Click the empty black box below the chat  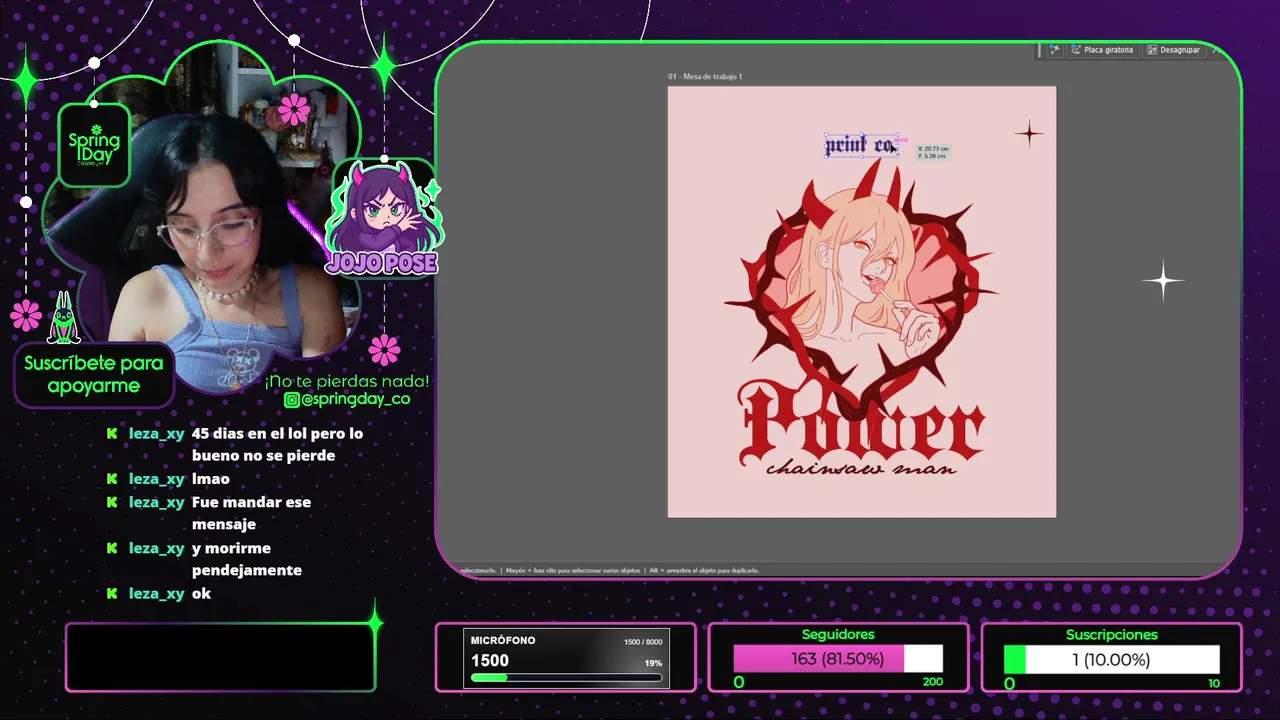click(220, 657)
